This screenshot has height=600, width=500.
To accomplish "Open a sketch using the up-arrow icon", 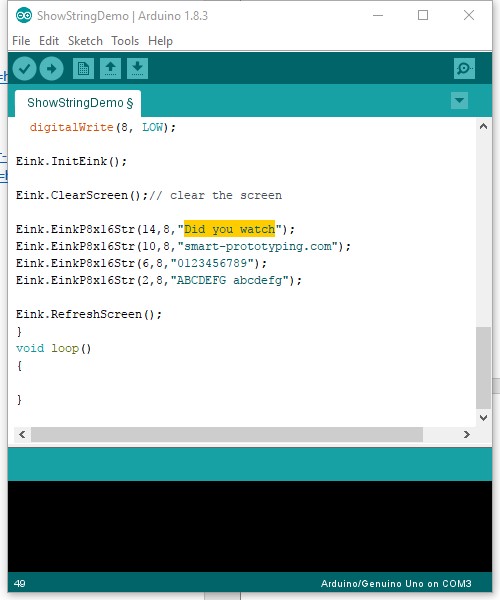I will (x=111, y=69).
